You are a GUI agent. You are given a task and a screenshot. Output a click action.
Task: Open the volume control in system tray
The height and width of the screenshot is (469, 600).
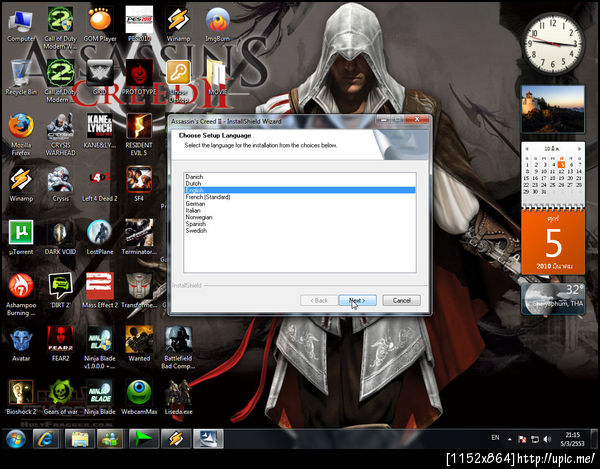pos(547,439)
